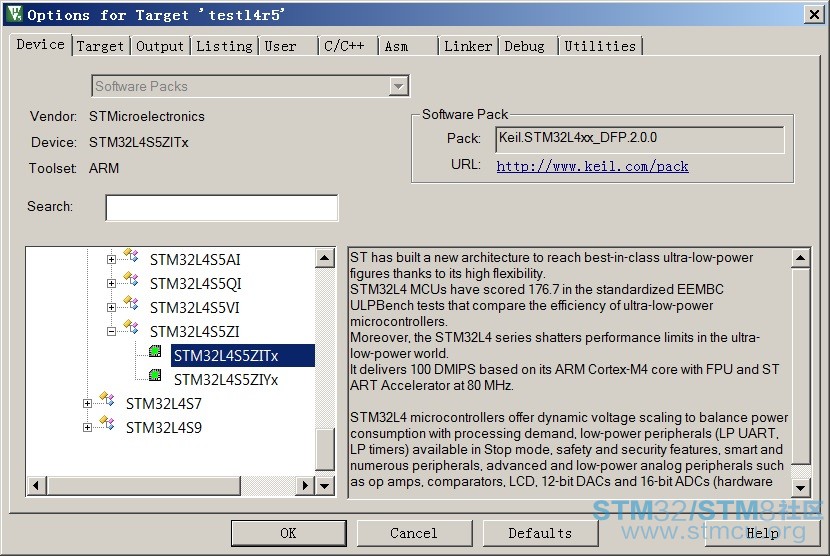The image size is (830, 556).
Task: Click the ARM toolset value
Action: [104, 168]
